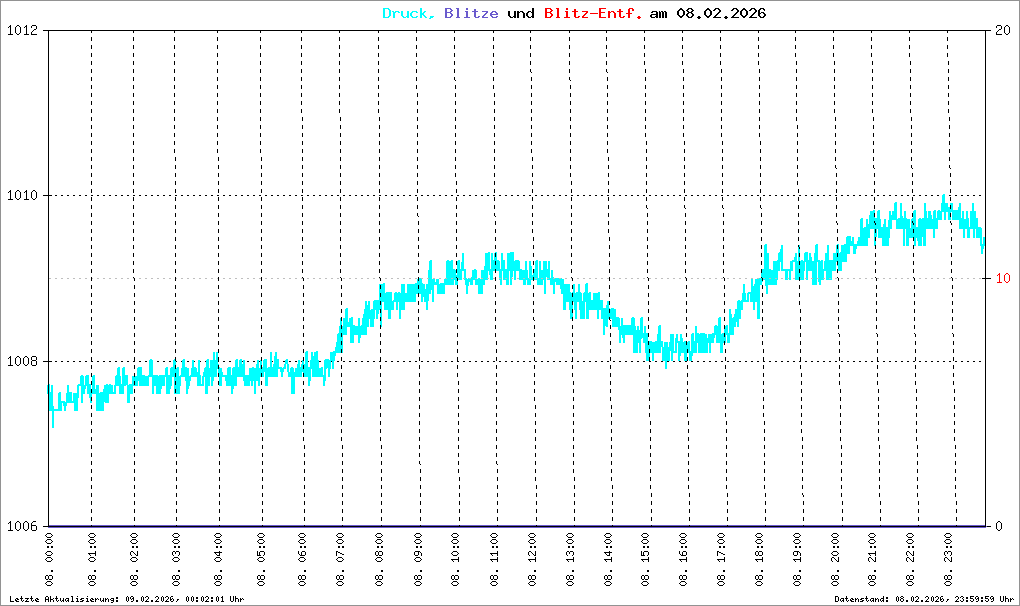
Task: Click the "Datenstand" timestamp text
Action: 924,598
